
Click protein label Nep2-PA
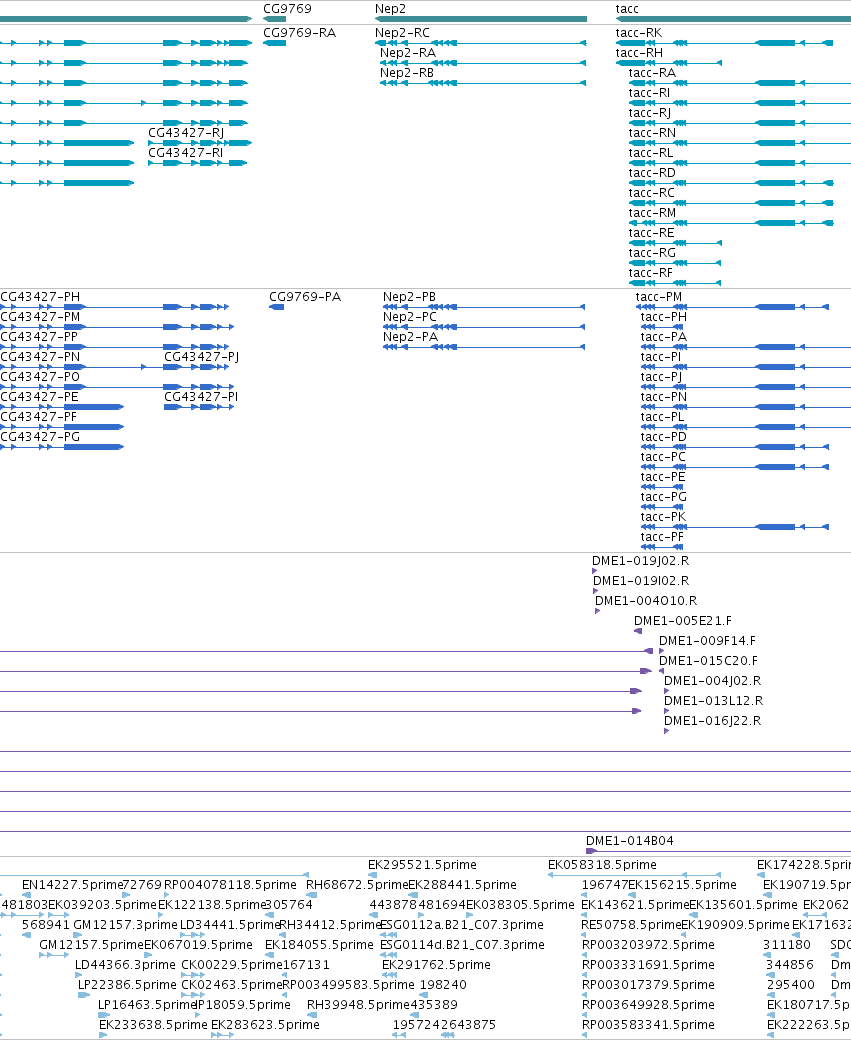click(x=410, y=336)
